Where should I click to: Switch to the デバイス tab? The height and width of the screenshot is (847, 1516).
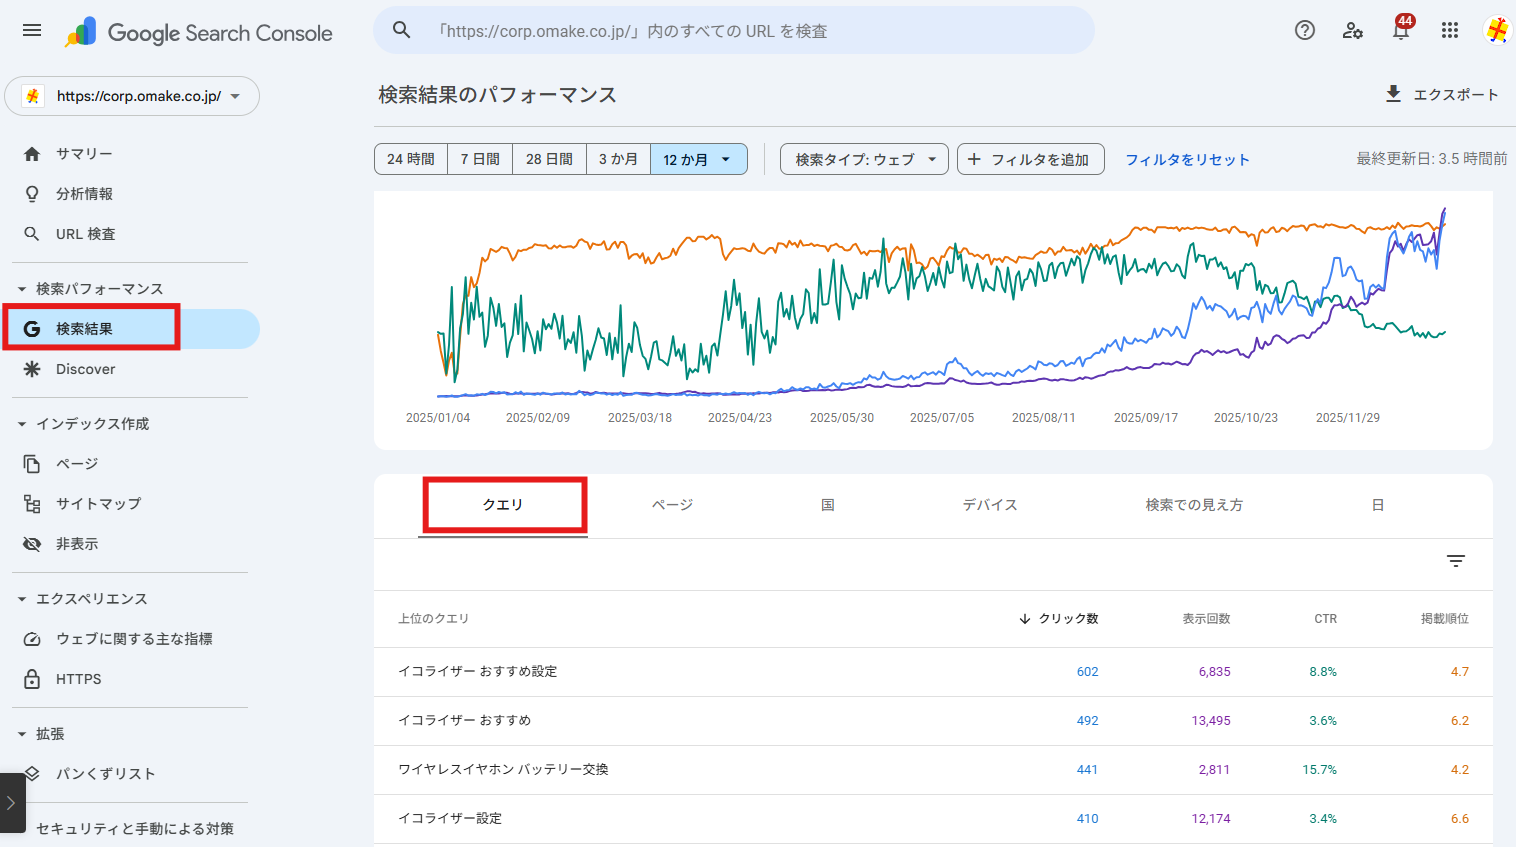click(989, 505)
